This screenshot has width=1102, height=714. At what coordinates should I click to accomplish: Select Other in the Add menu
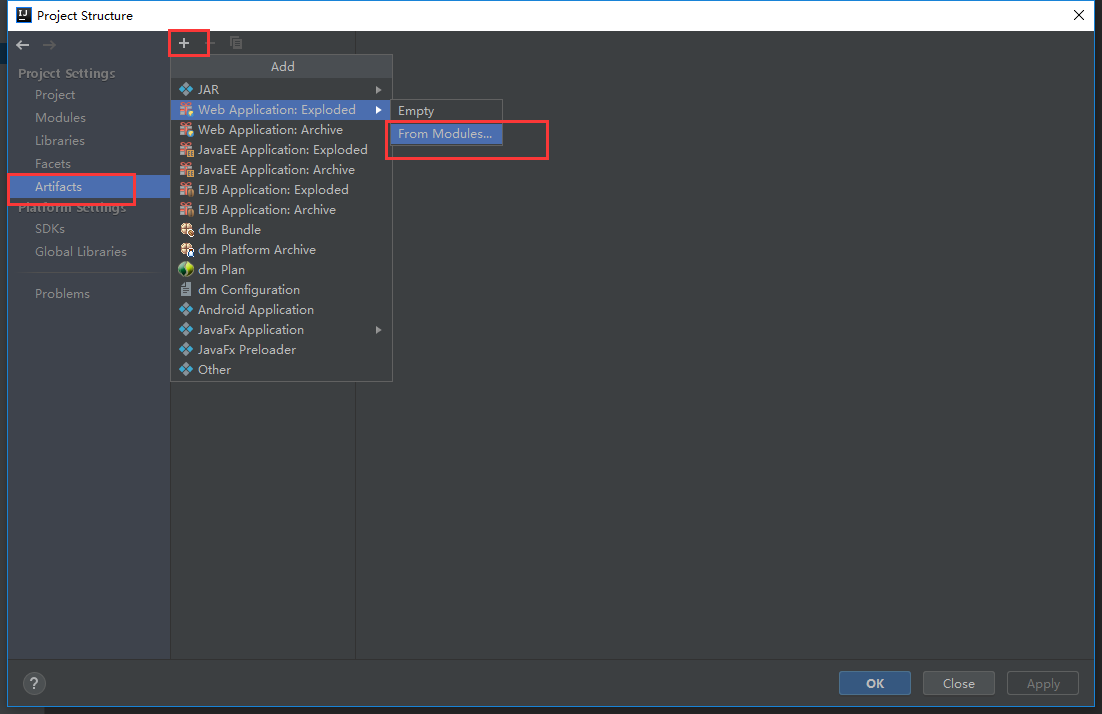(x=281, y=370)
